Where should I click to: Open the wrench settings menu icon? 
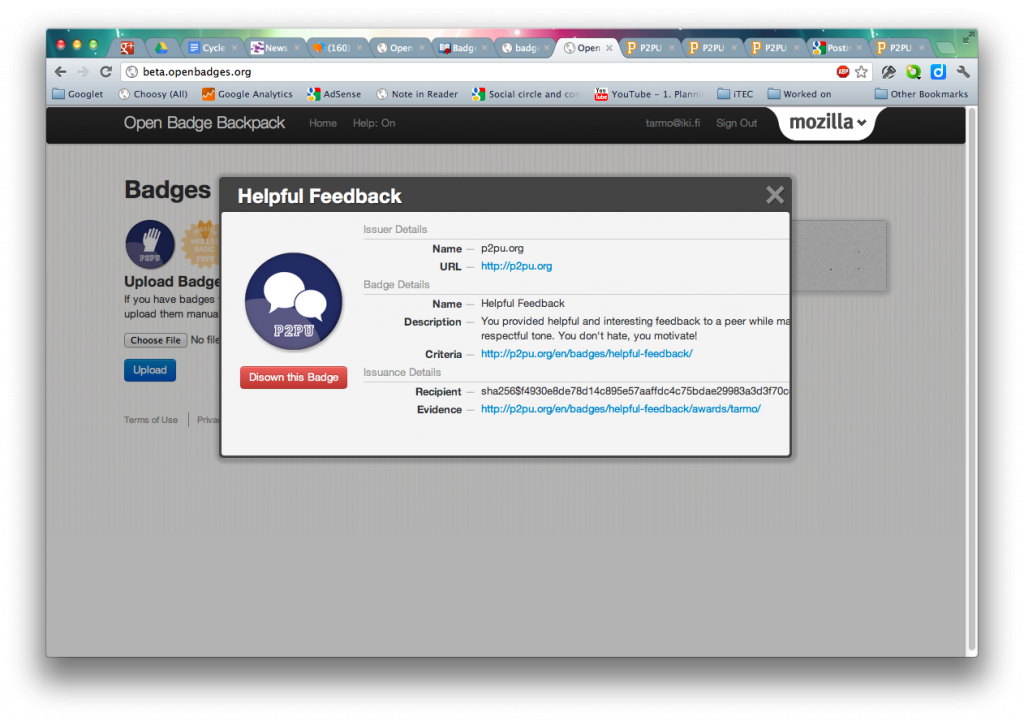963,72
